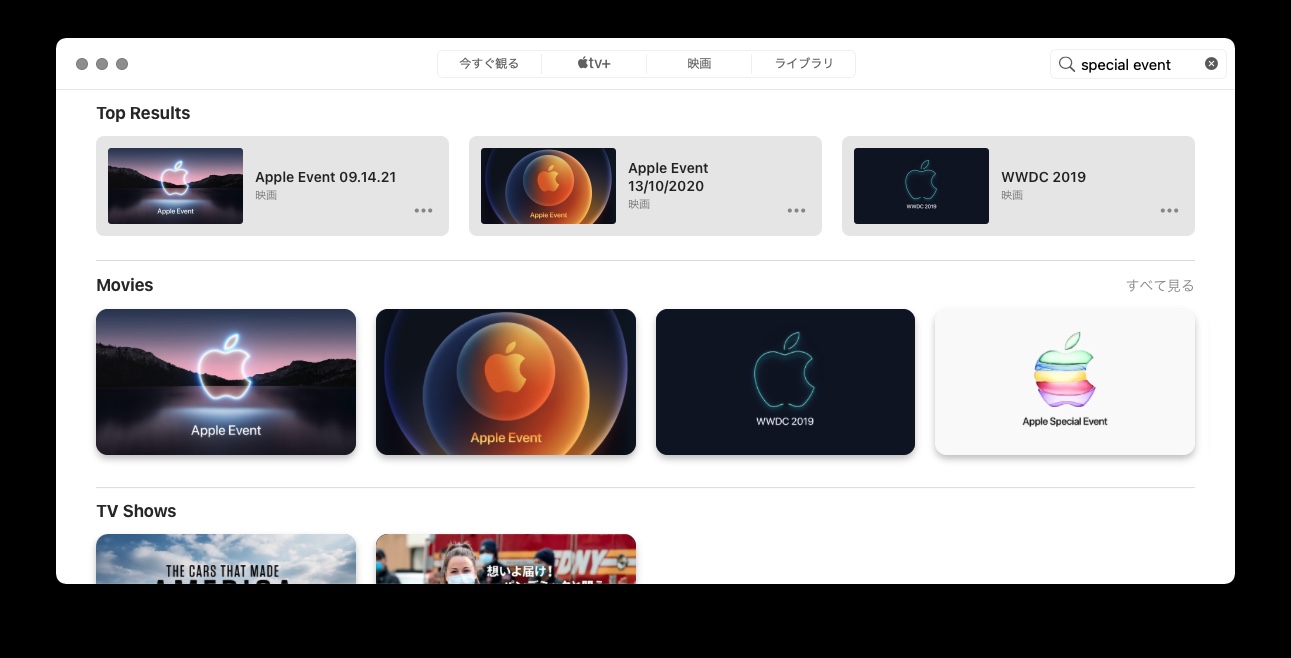Open The Cars That Made America show
The height and width of the screenshot is (658, 1291).
226,560
